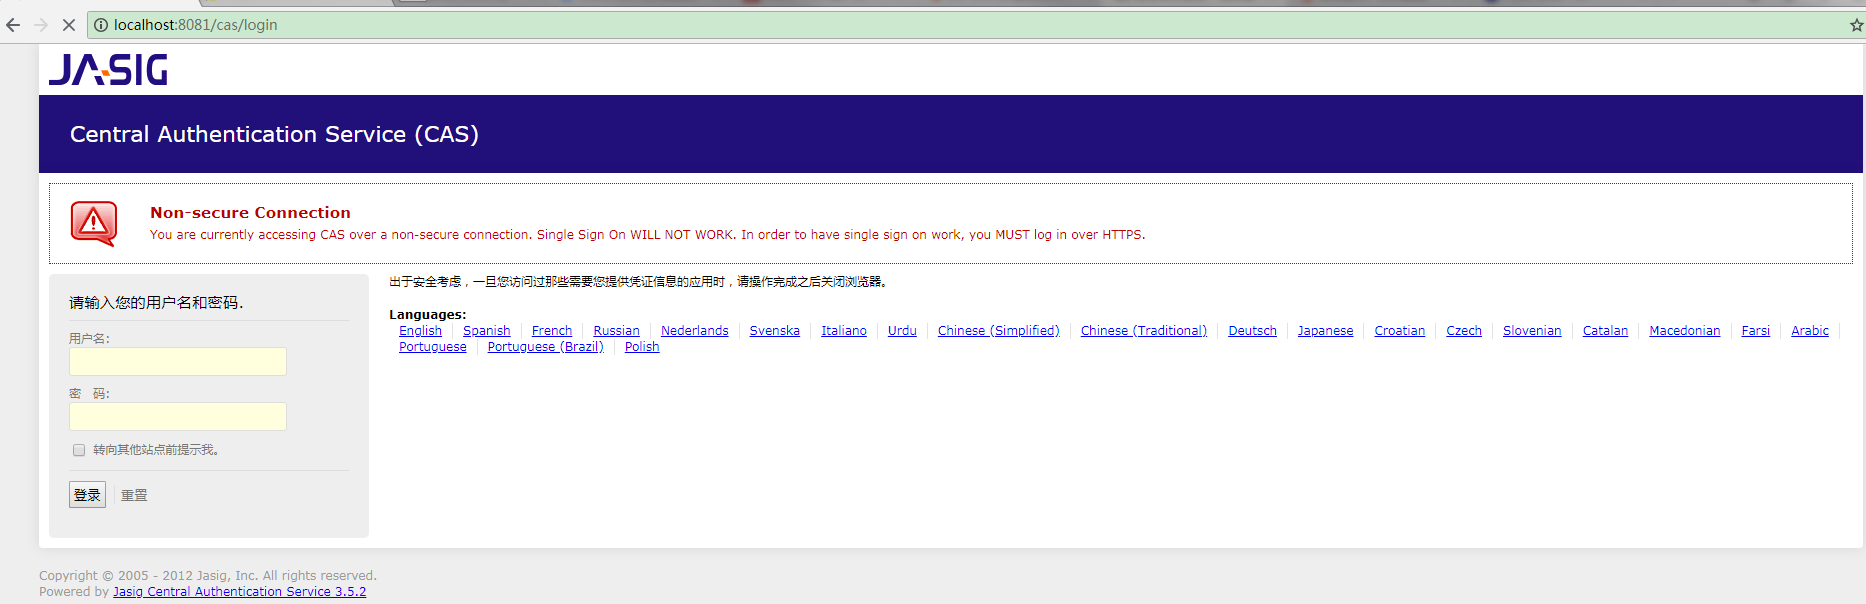Click the address bar URL field
The width and height of the screenshot is (1866, 604).
pos(975,25)
